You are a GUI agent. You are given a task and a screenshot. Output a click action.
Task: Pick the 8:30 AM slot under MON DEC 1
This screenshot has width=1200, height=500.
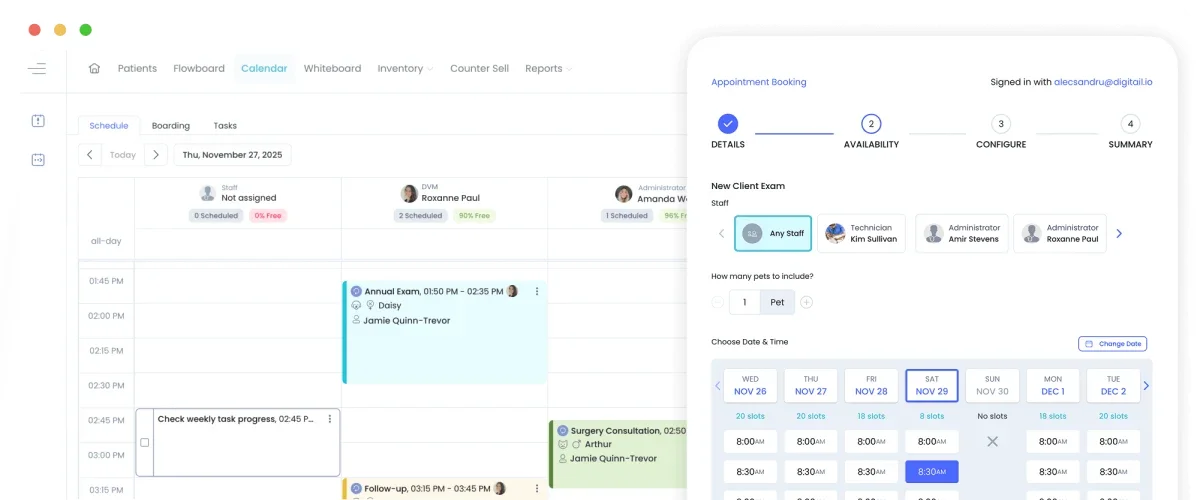(x=1053, y=472)
